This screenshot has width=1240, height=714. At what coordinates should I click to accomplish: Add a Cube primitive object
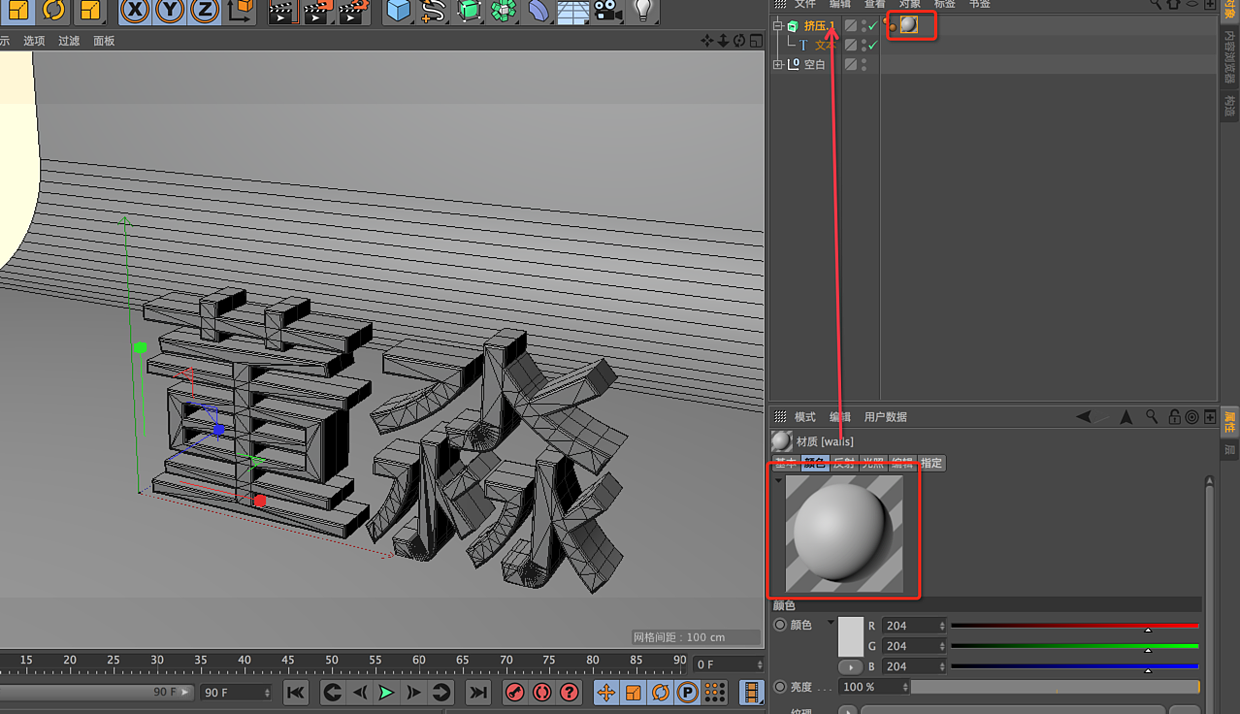(x=399, y=11)
